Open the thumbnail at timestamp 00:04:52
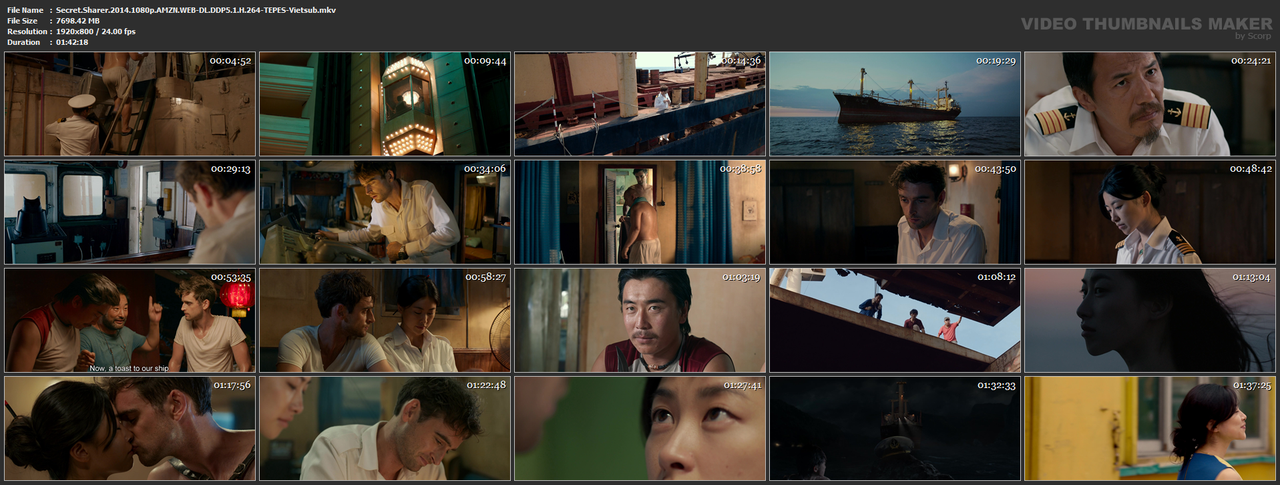This screenshot has height=485, width=1280. click(x=130, y=104)
